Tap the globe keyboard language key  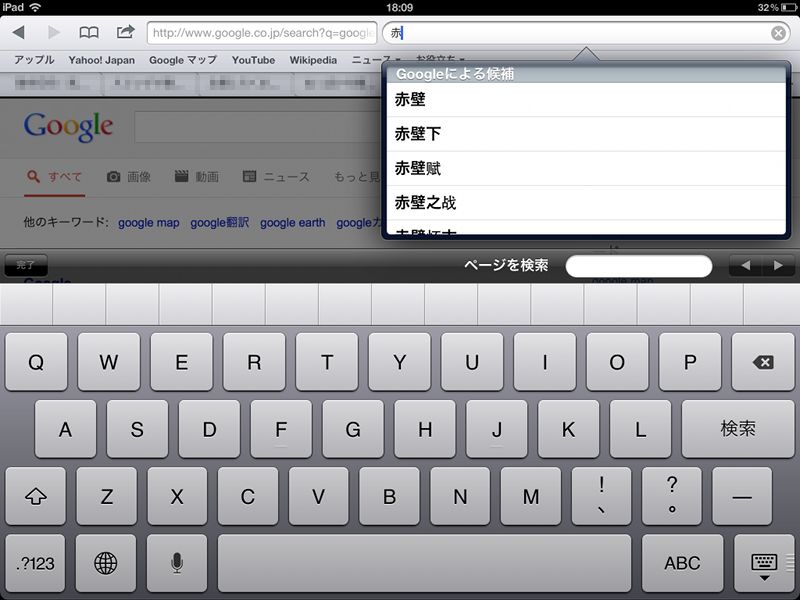(x=106, y=563)
